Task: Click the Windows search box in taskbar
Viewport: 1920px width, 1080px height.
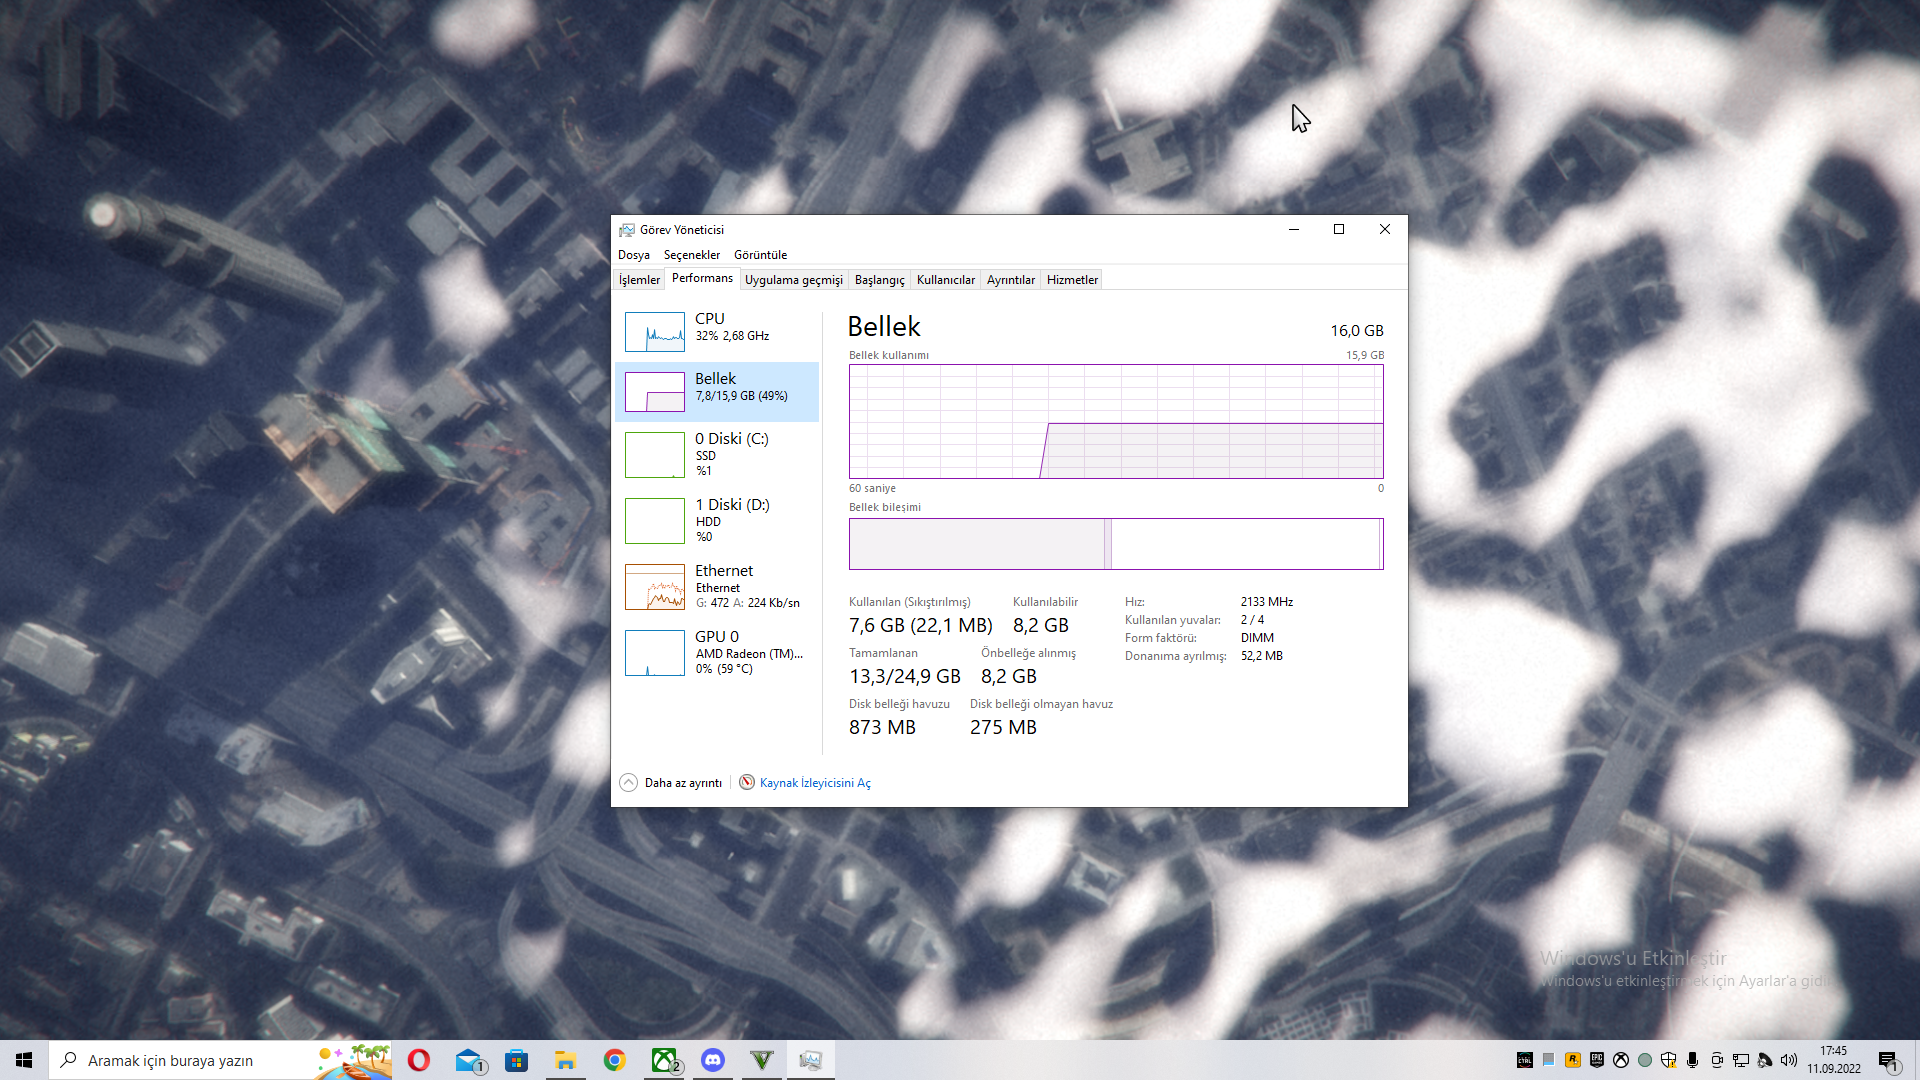Action: coord(190,1060)
